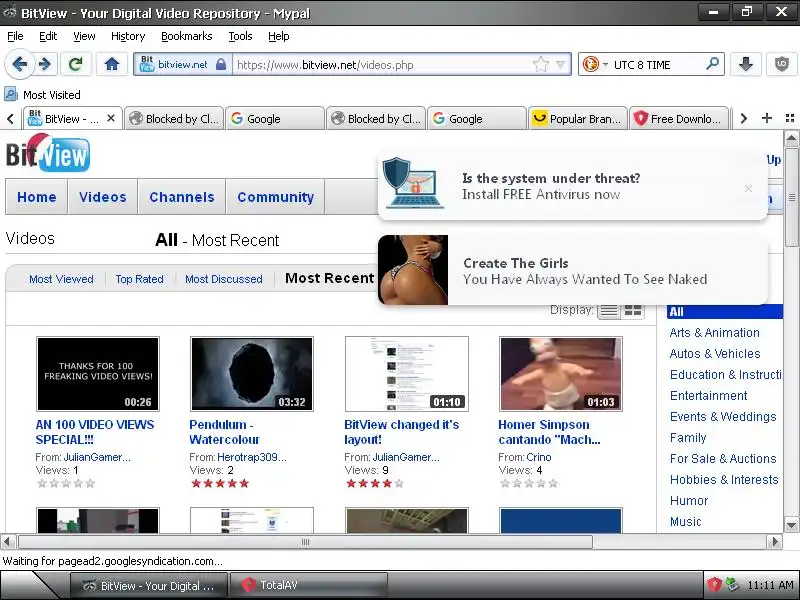Open the Most Visited bookmarks folder
Screen dimensions: 800x600
point(42,94)
